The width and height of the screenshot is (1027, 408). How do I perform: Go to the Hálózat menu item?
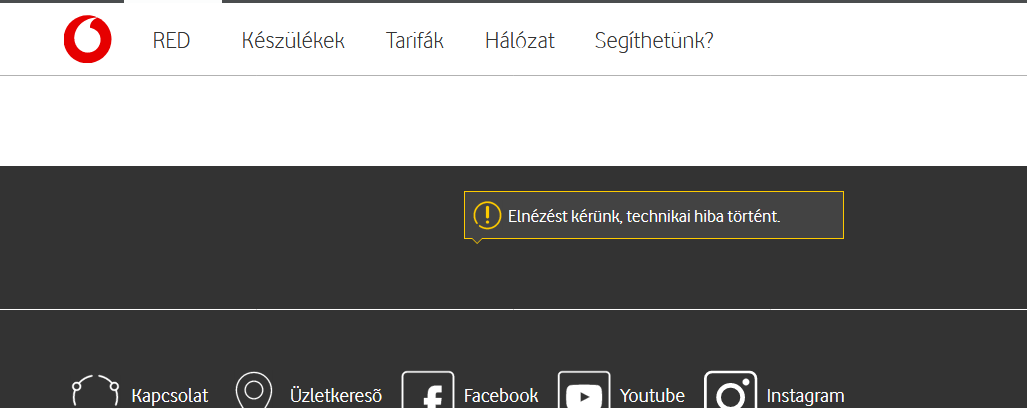pos(519,41)
